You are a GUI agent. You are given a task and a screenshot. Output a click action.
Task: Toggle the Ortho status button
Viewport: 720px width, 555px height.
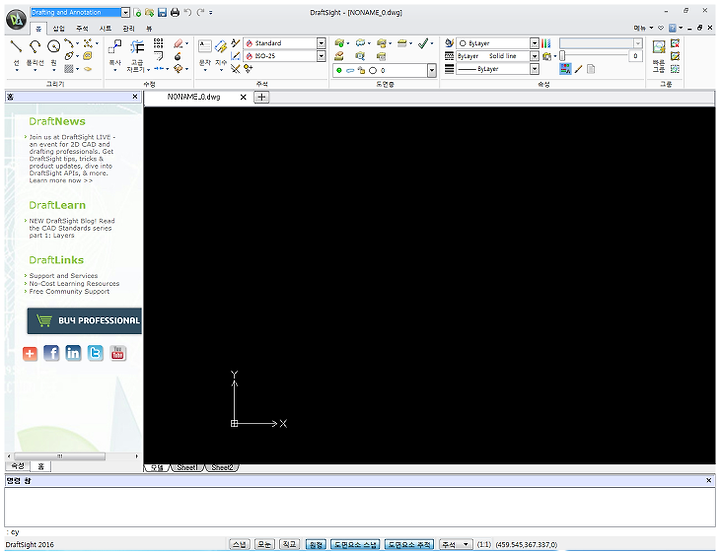coord(289,544)
